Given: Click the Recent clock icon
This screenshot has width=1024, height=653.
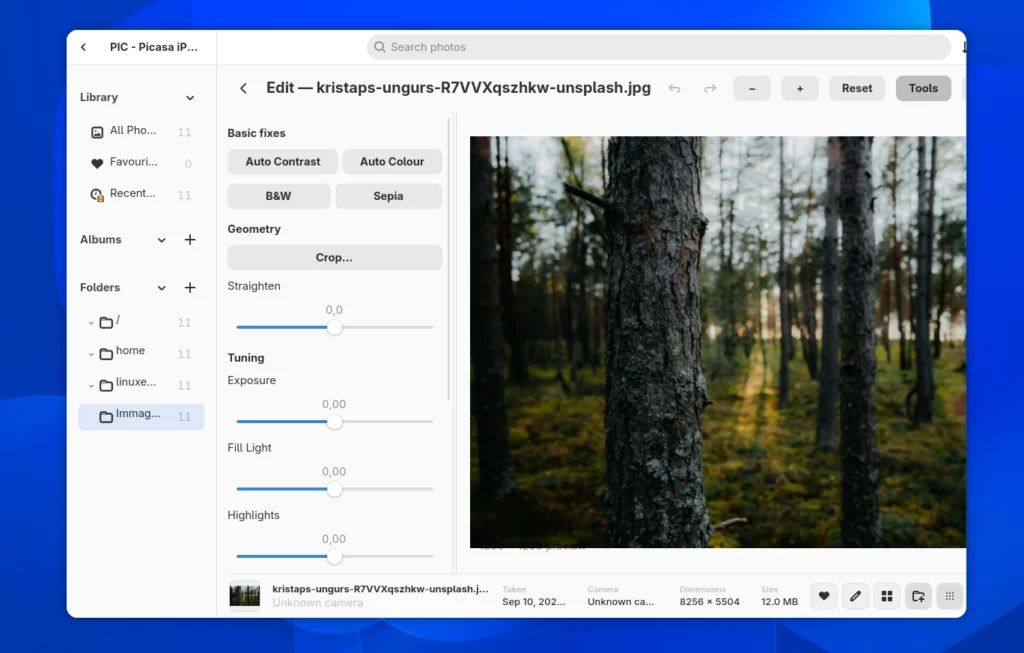Looking at the screenshot, I should point(97,195).
